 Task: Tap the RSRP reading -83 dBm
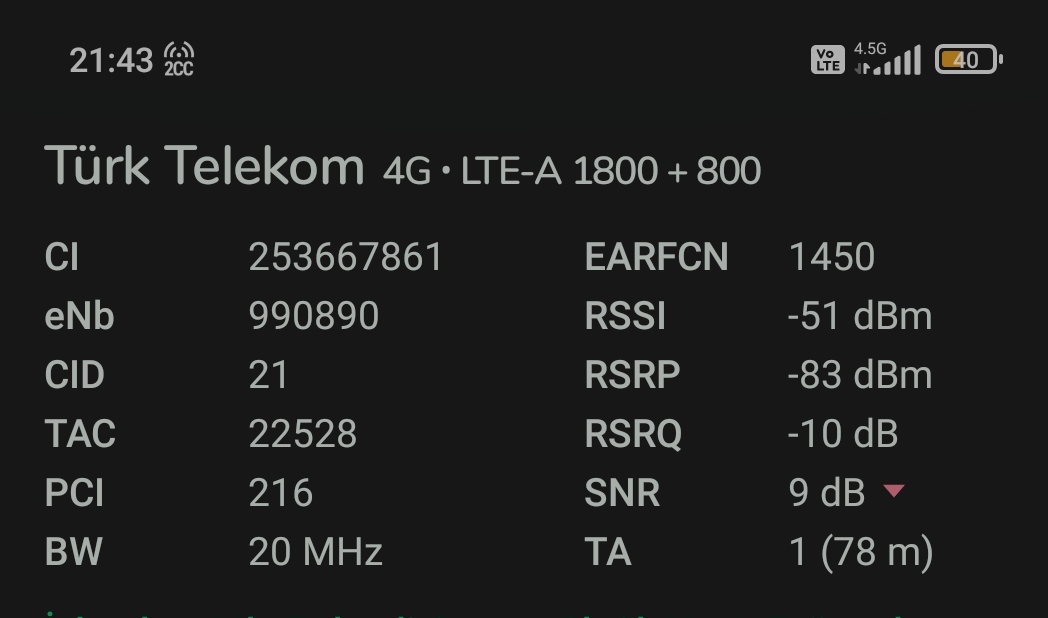pos(860,374)
